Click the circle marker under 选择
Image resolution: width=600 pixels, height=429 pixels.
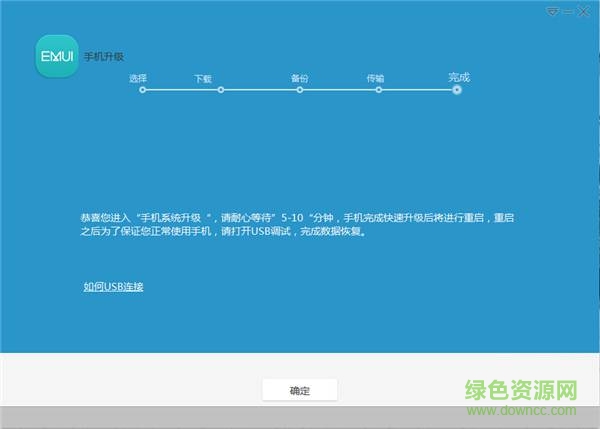point(143,89)
